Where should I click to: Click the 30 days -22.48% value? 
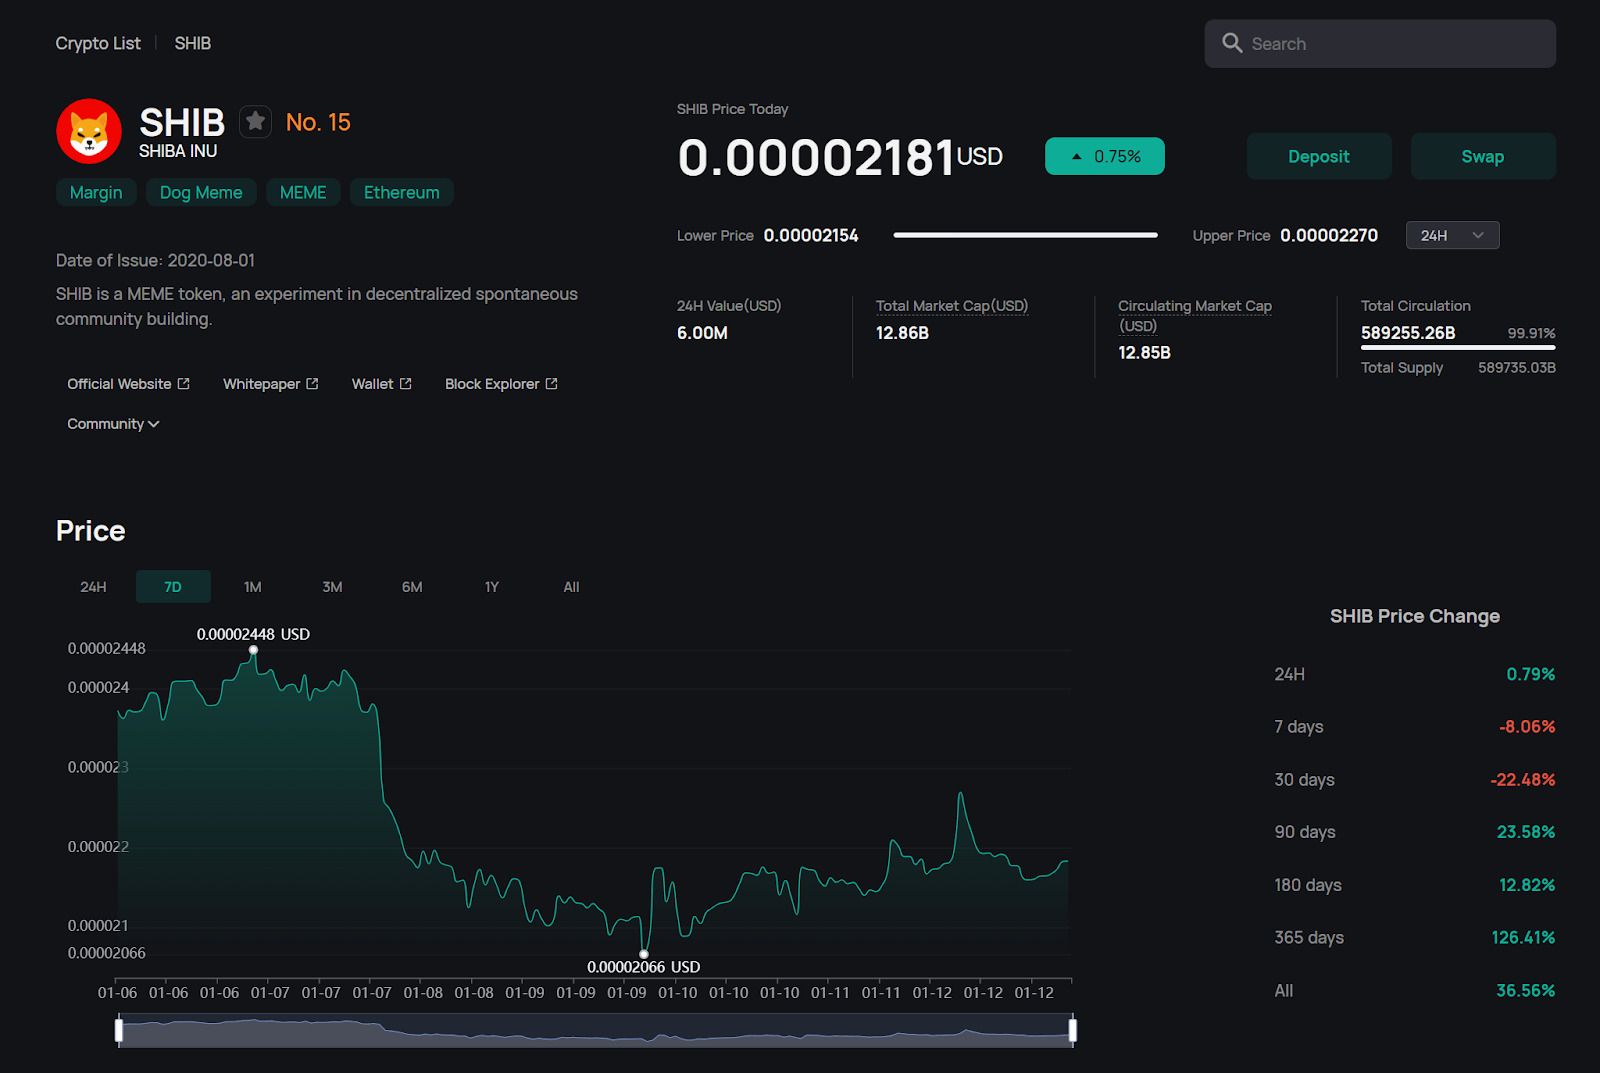pos(1523,780)
